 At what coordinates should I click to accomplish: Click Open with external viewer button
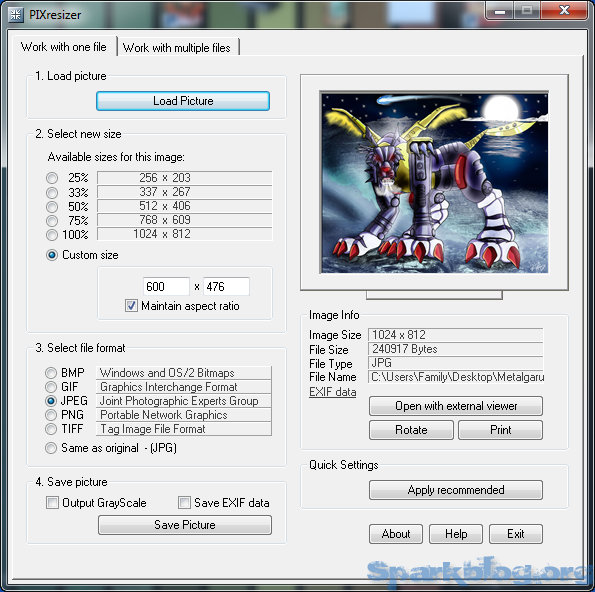[456, 406]
